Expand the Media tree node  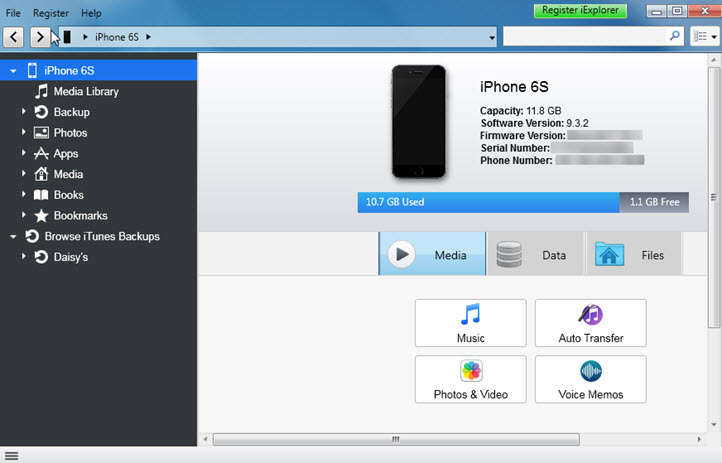(x=23, y=174)
